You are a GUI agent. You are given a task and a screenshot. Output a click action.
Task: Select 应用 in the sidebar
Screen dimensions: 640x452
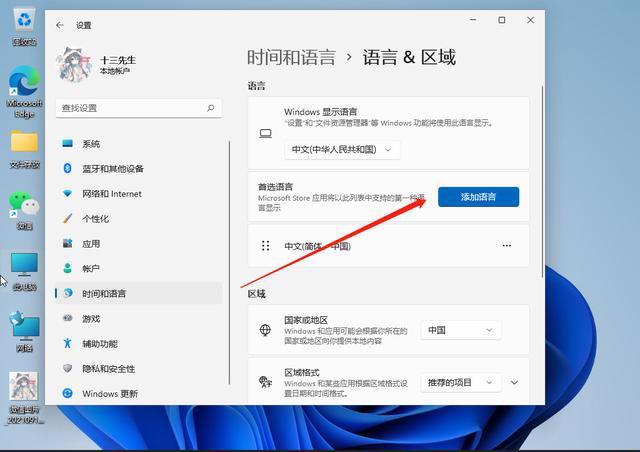pyautogui.click(x=139, y=243)
